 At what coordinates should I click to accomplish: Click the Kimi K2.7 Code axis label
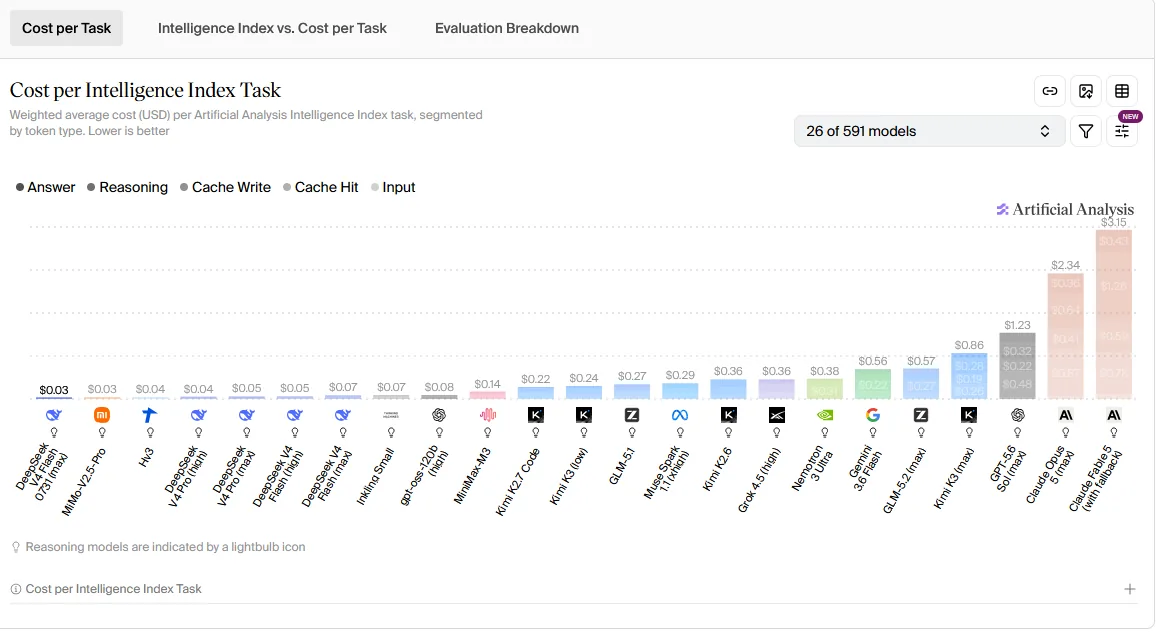pyautogui.click(x=517, y=481)
